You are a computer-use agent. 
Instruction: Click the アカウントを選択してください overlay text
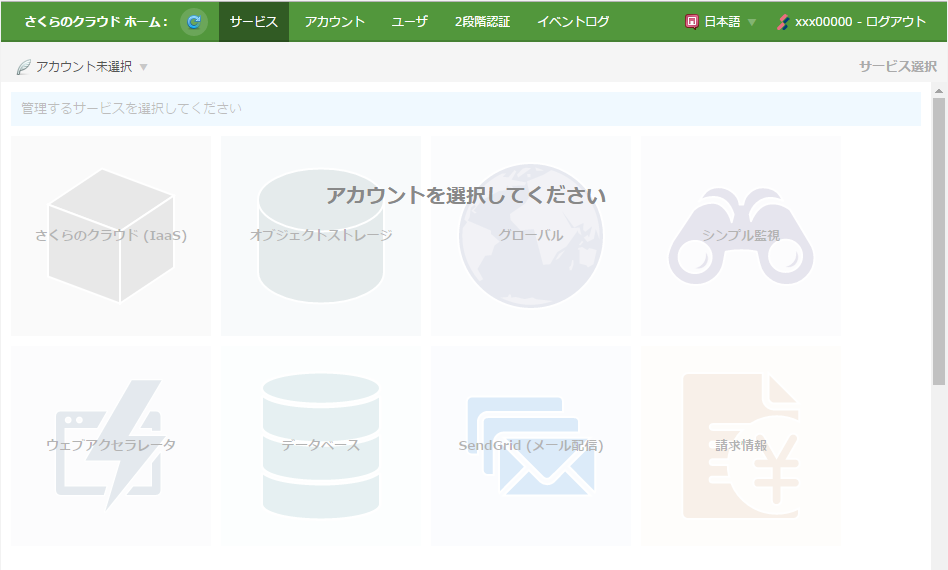point(466,195)
